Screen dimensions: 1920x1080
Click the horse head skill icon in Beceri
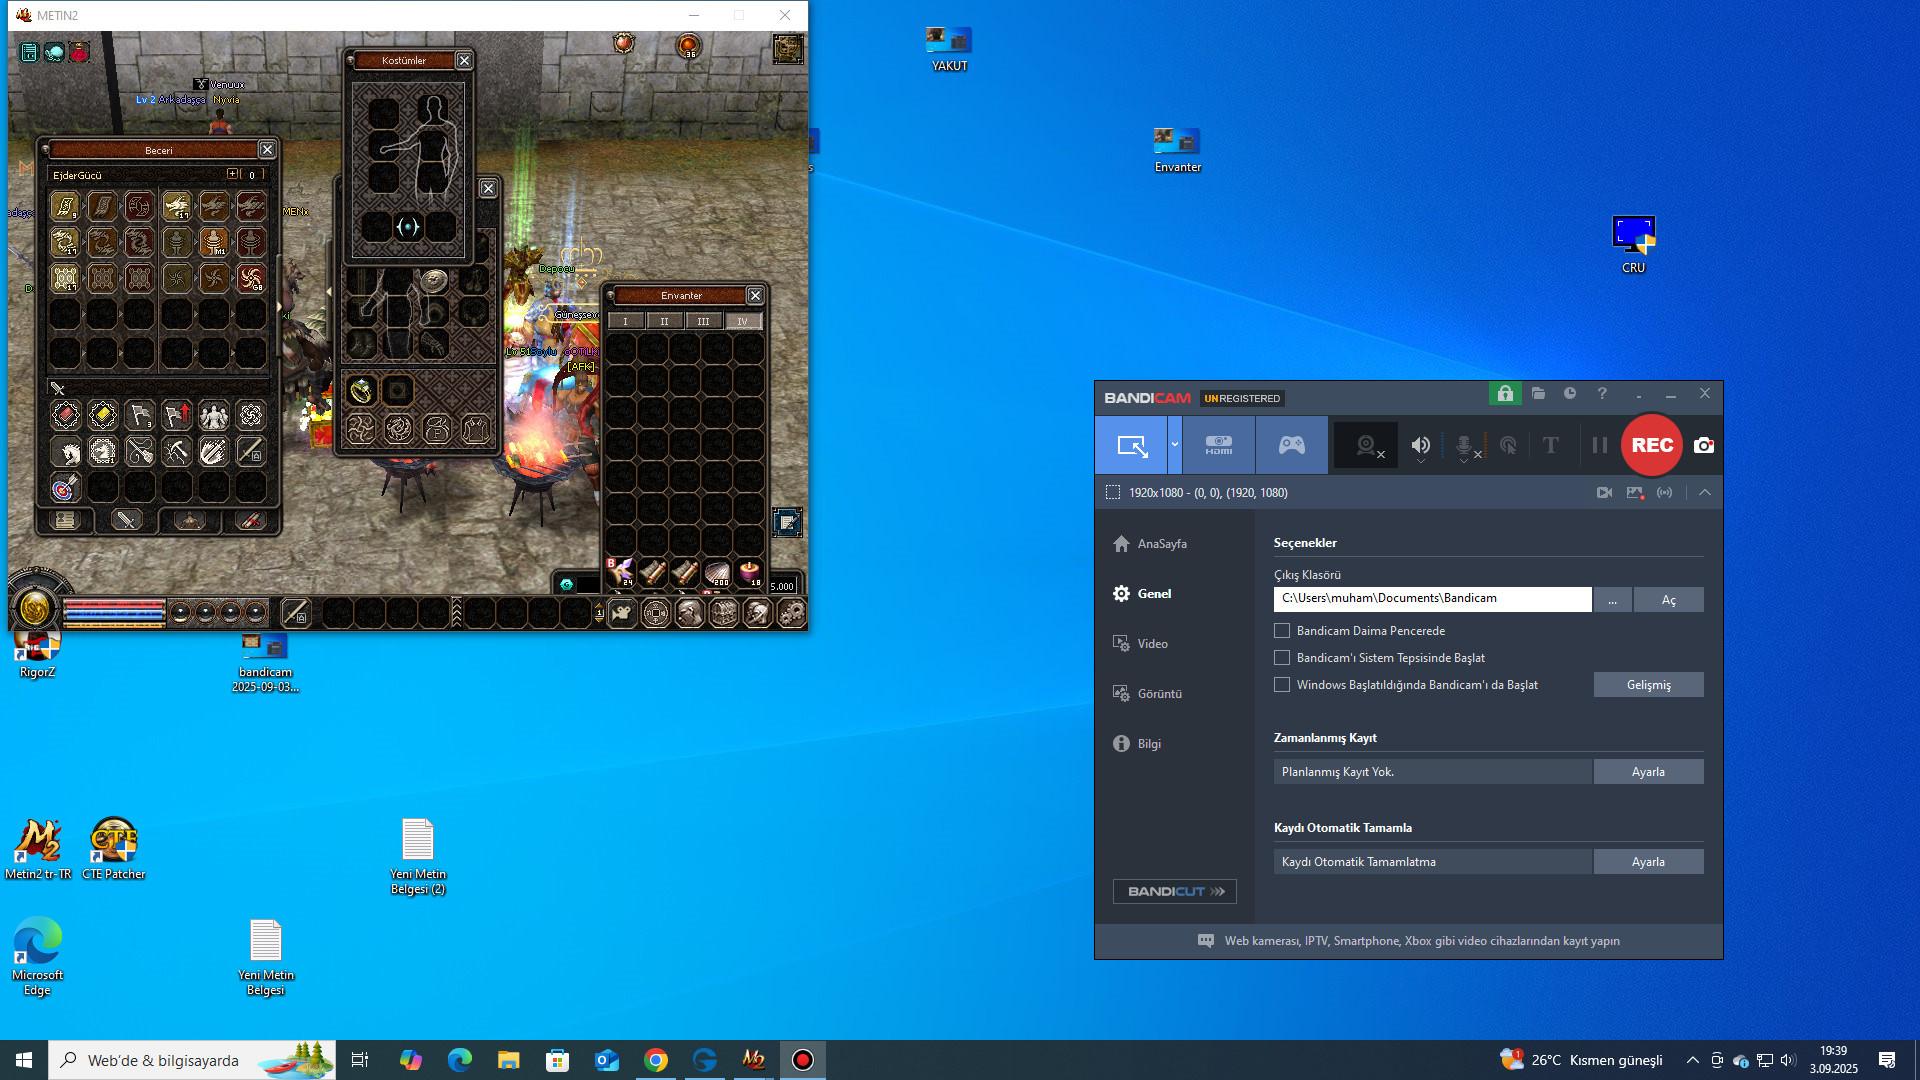[x=65, y=452]
